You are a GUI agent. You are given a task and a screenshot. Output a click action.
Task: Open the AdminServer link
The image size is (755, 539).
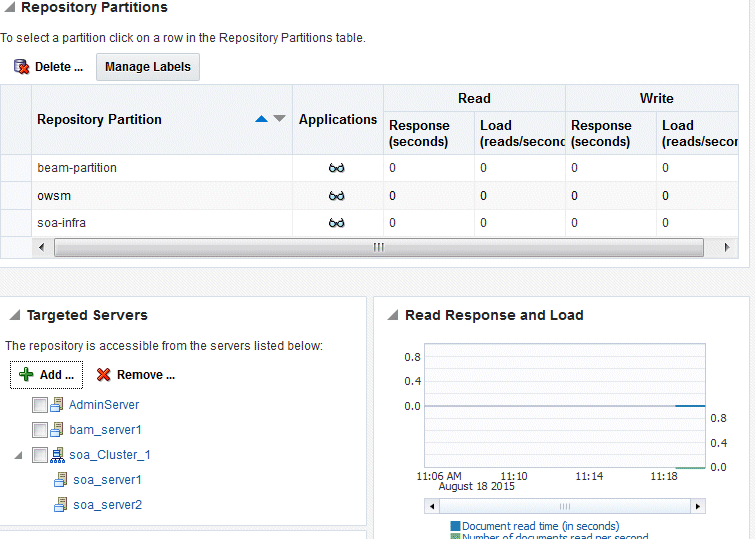pos(104,405)
